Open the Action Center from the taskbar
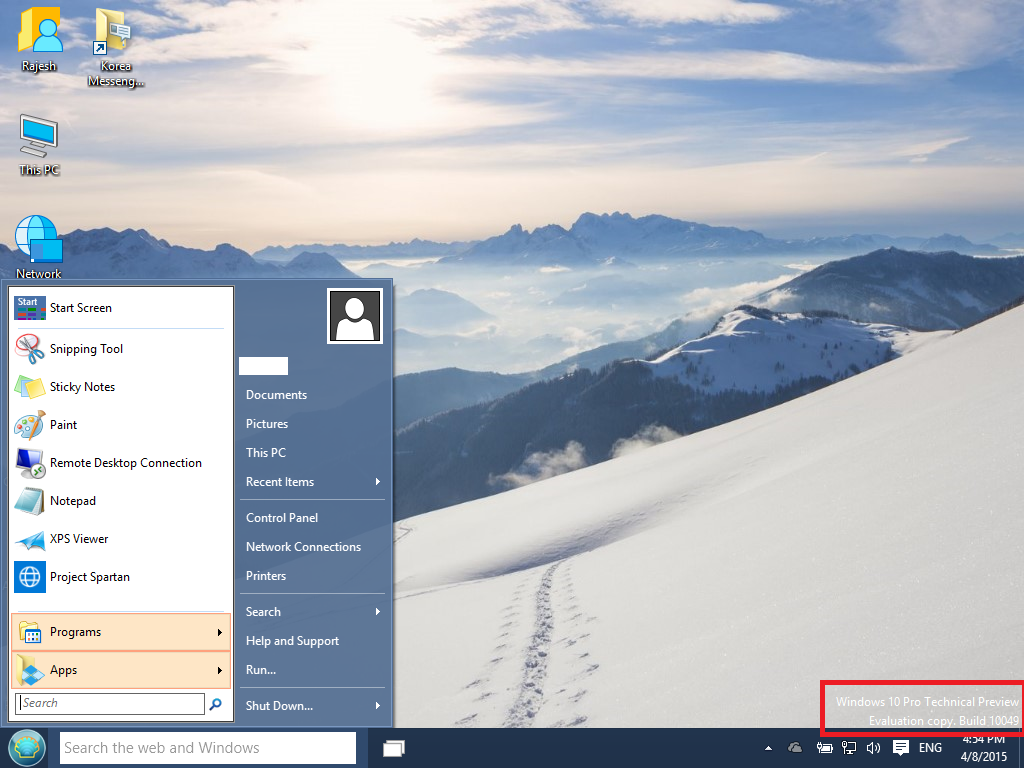Screen dimensions: 1024x768 click(902, 747)
